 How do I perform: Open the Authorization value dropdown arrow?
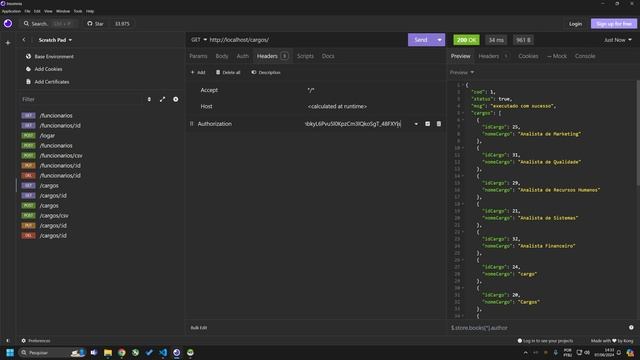[x=416, y=124]
